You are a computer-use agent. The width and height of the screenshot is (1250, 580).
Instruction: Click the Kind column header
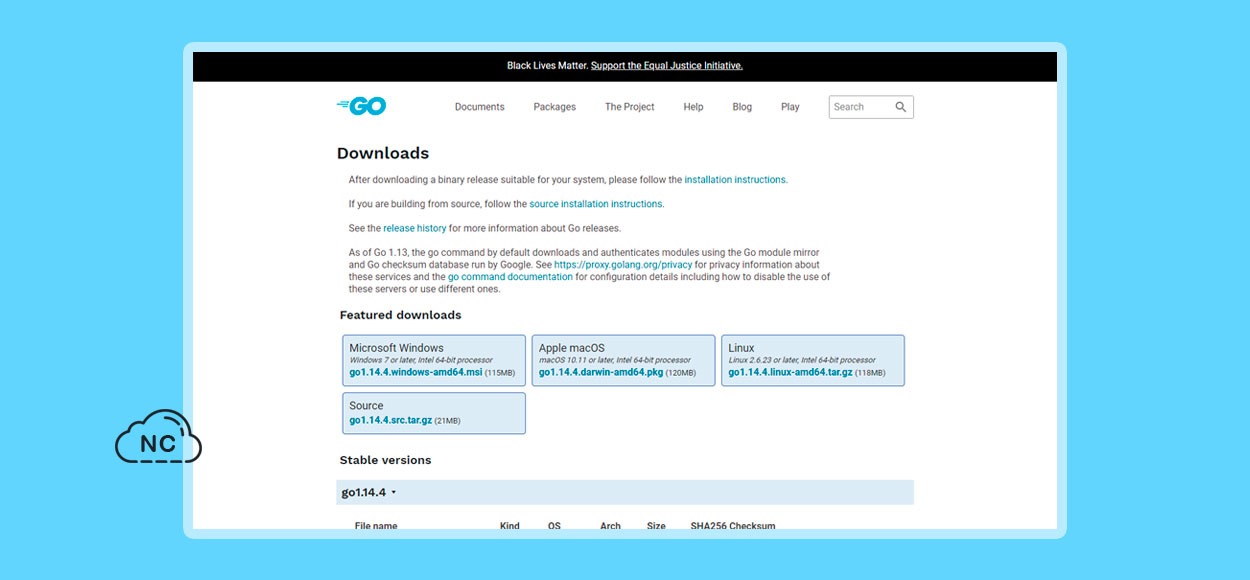(x=510, y=525)
